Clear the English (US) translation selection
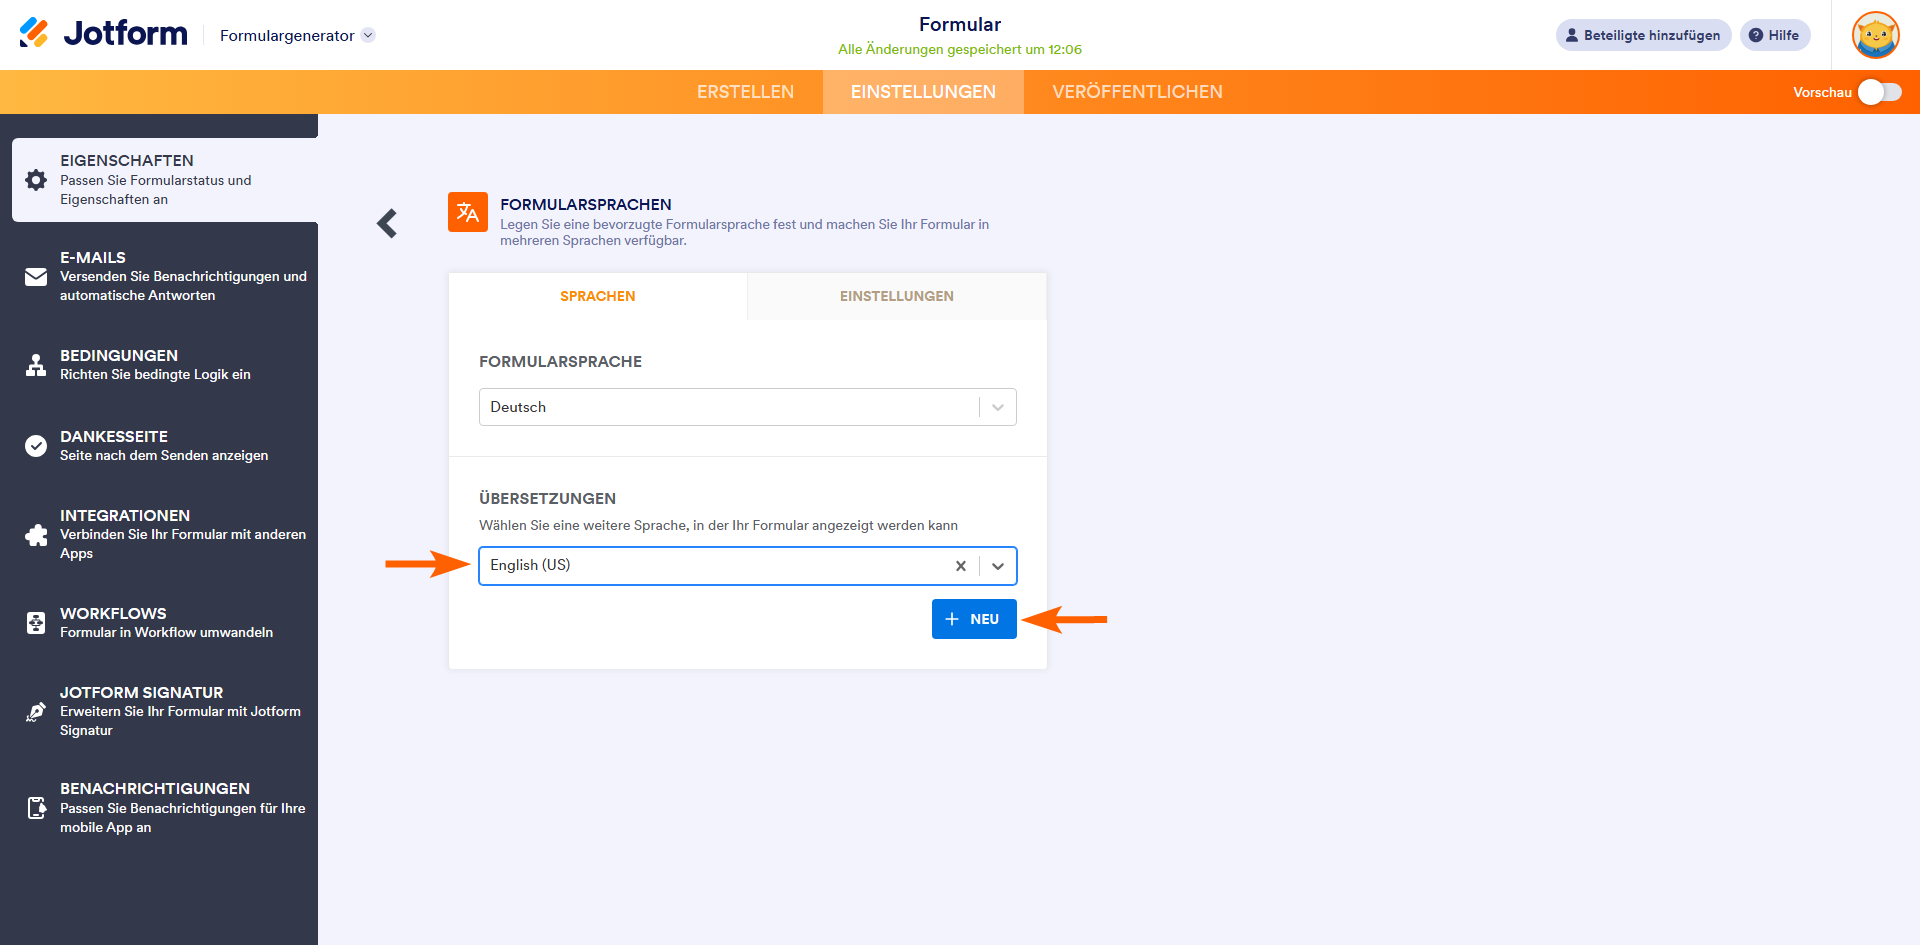Image resolution: width=1920 pixels, height=945 pixels. coord(960,566)
